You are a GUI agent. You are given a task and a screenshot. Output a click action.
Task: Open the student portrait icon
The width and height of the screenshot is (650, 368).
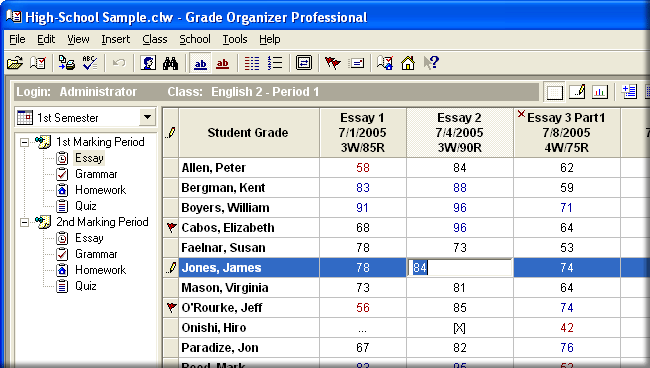pos(148,63)
